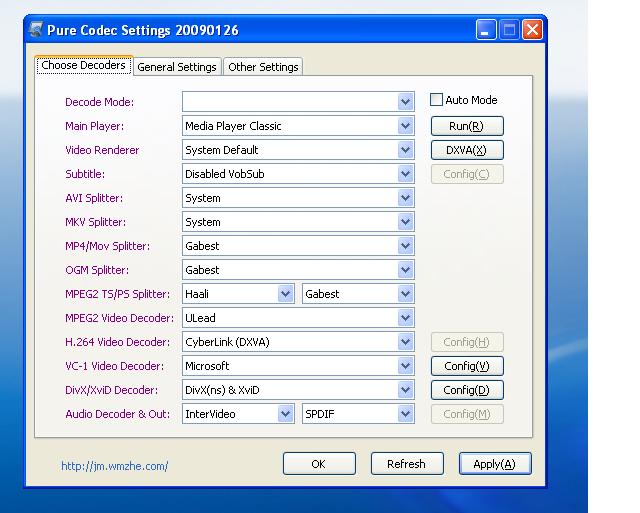Close the Pure Codec Settings window
This screenshot has width=640, height=513.
click(532, 30)
